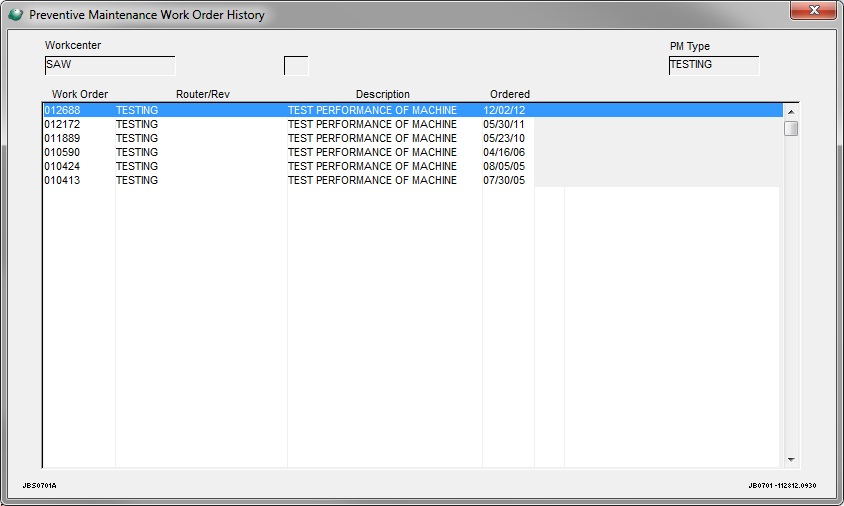The image size is (844, 506).
Task: Click the PM Type field showing TESTING
Action: pyautogui.click(x=714, y=65)
